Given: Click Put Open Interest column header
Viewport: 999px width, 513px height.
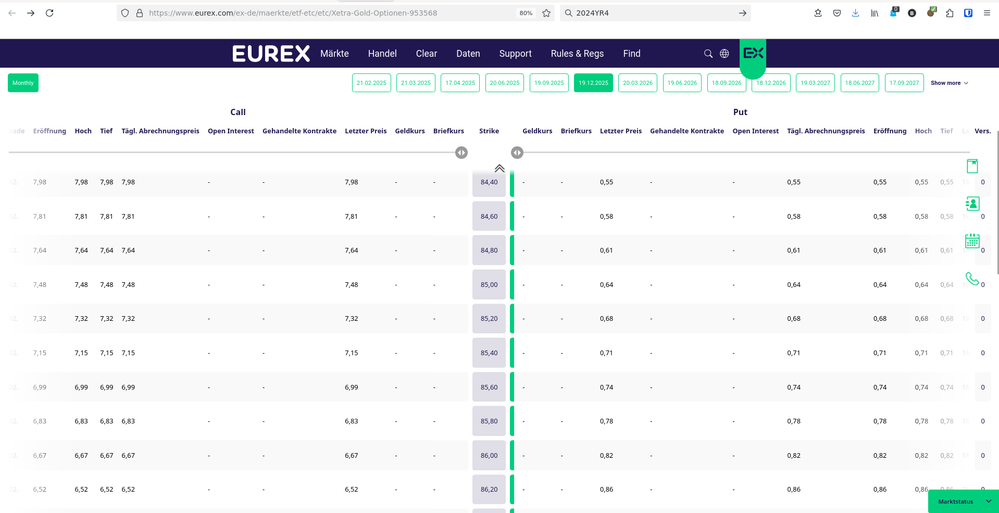Looking at the screenshot, I should point(756,131).
